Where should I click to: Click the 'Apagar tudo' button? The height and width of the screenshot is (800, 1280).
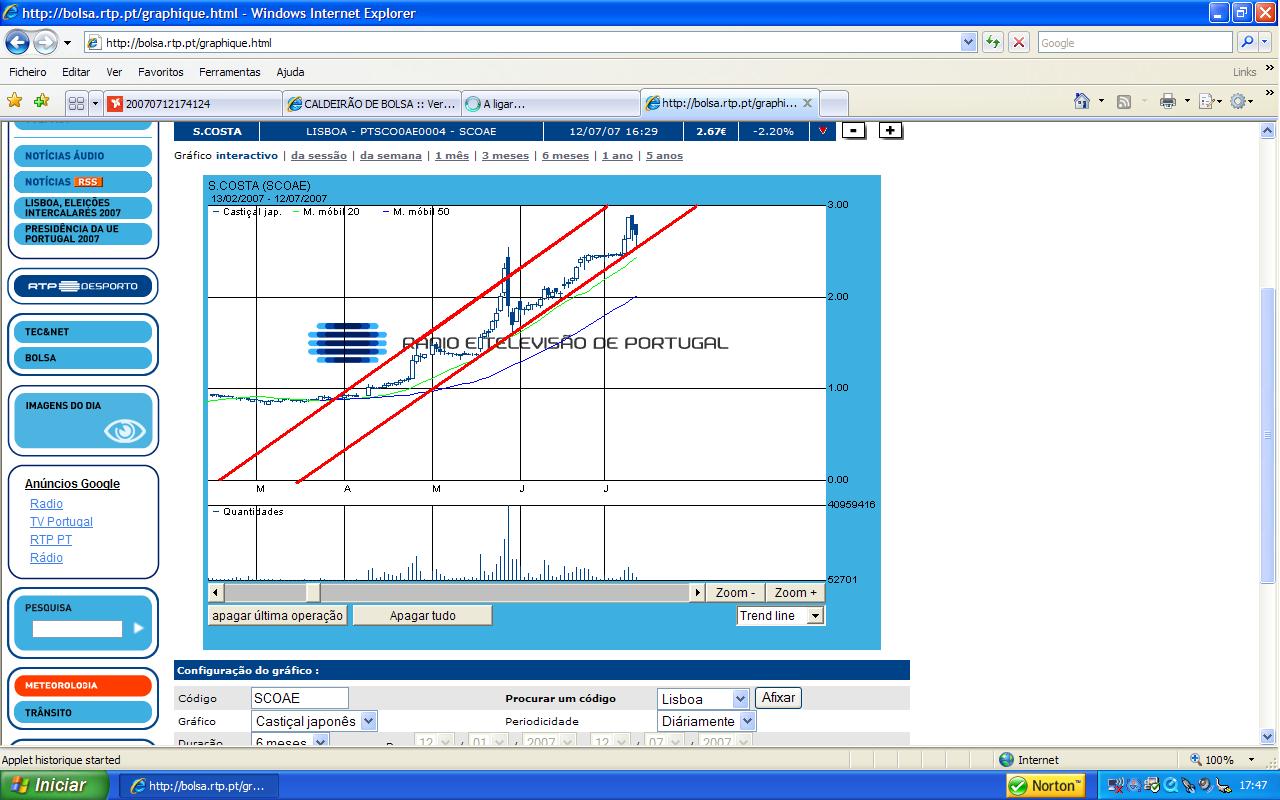point(422,616)
